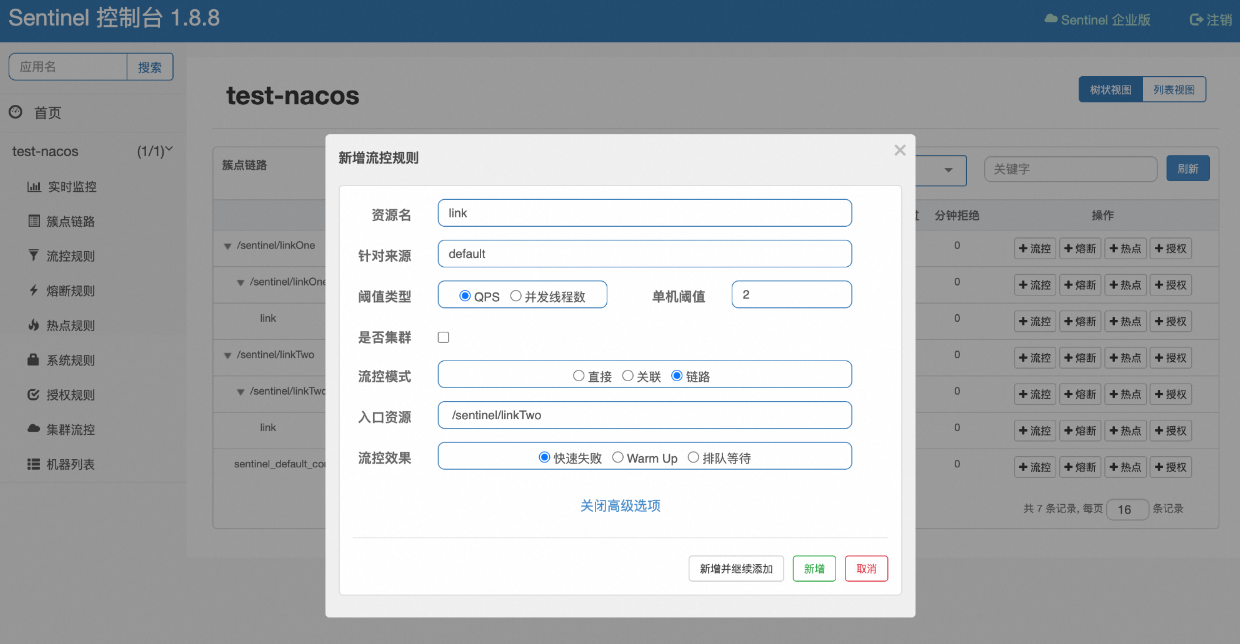1240x644 pixels.
Task: Select Warm Up flow control effect
Action: (618, 458)
